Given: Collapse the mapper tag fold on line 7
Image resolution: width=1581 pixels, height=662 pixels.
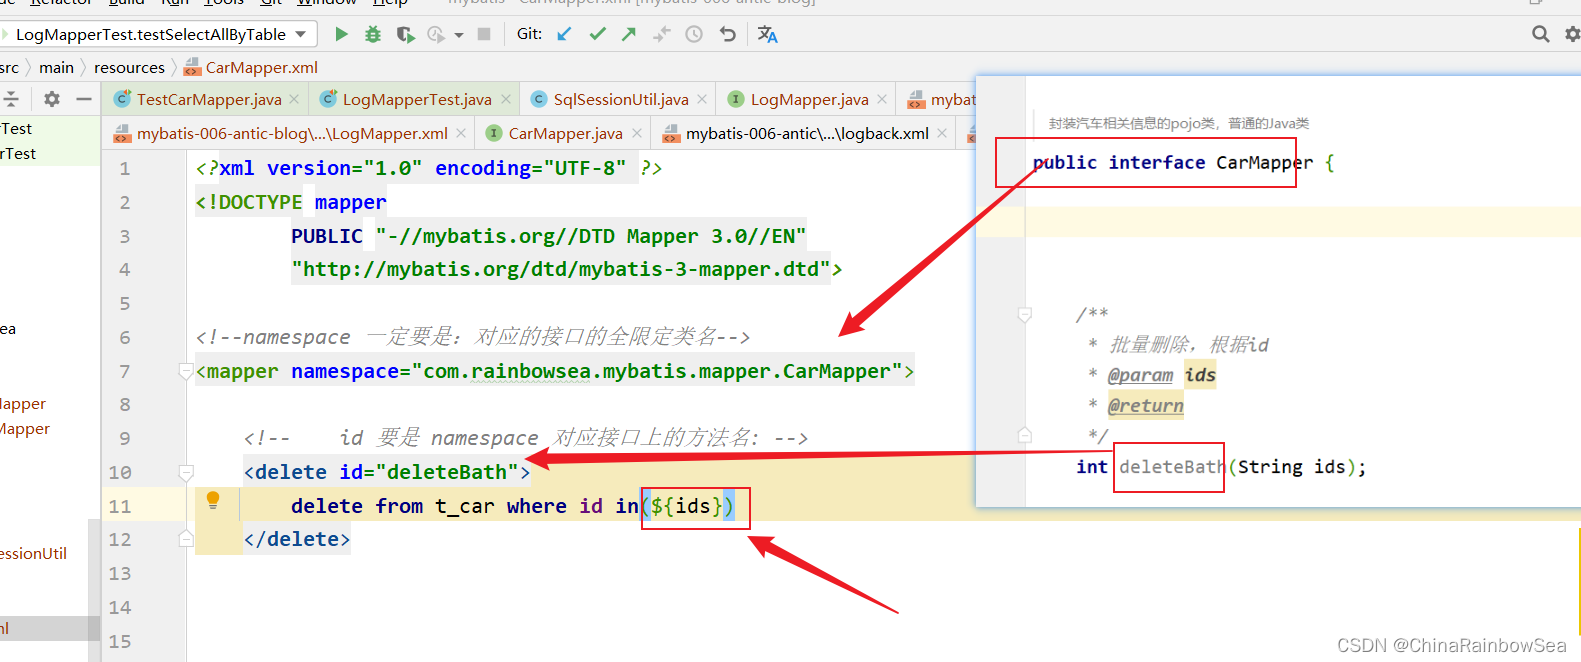Looking at the screenshot, I should [186, 371].
